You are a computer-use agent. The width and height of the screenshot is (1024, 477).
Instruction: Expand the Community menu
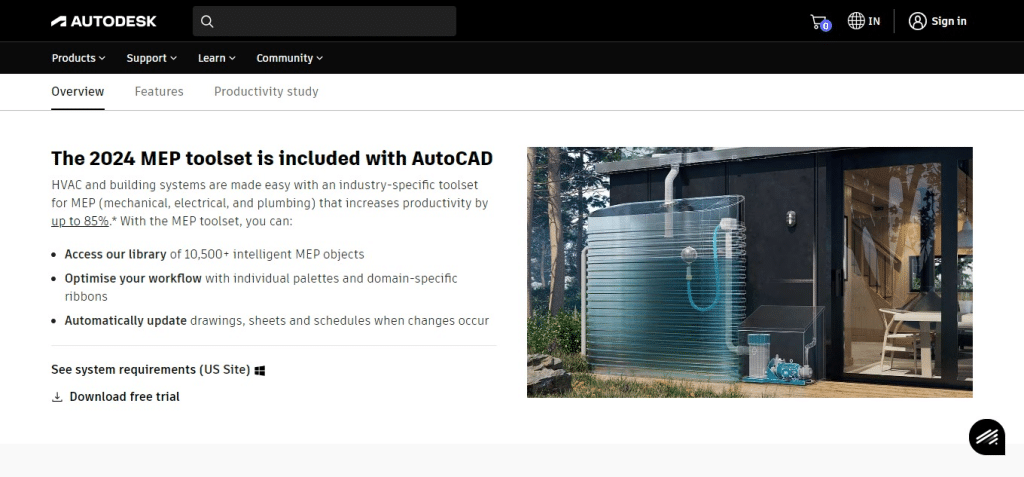tap(289, 58)
